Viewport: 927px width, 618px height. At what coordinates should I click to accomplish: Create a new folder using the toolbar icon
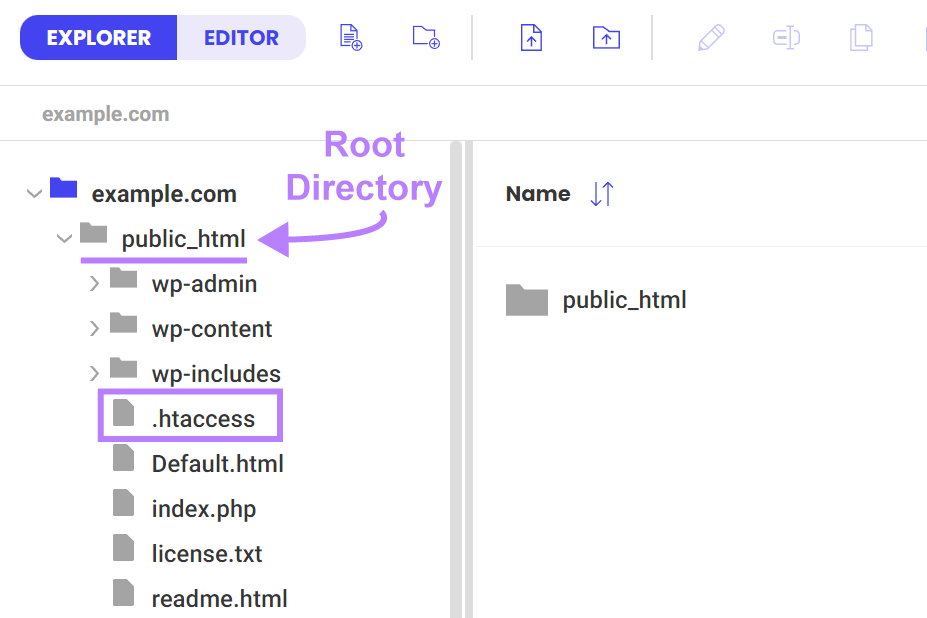coord(425,37)
